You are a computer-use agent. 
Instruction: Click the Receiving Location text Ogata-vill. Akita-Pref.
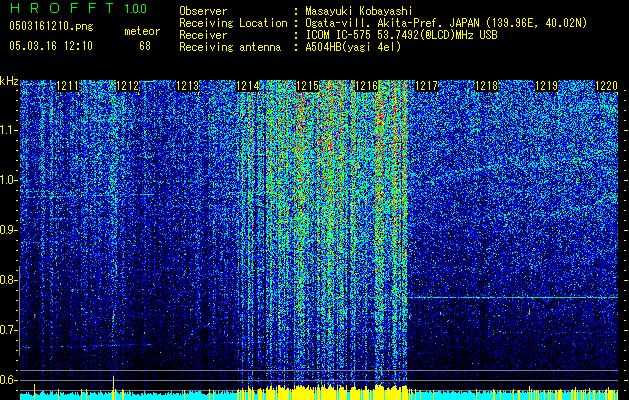(x=373, y=23)
